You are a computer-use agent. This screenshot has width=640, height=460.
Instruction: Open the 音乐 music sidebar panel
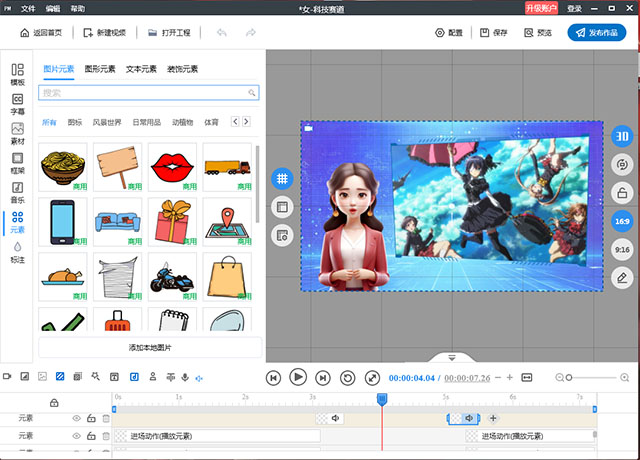tap(17, 193)
